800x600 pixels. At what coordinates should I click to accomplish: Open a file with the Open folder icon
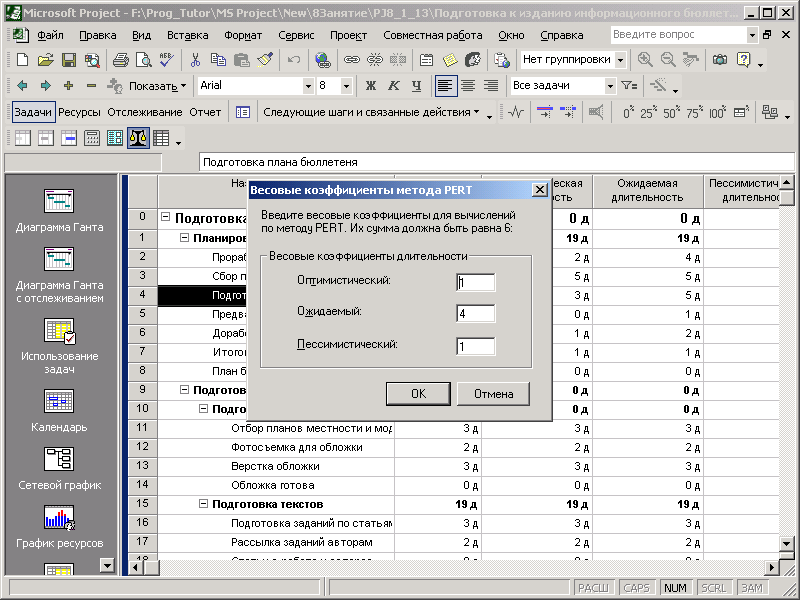pos(45,60)
